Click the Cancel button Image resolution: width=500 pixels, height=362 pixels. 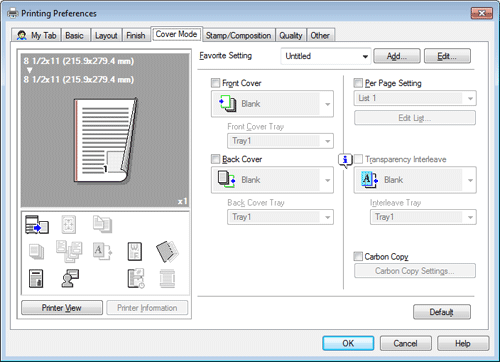pos(405,343)
